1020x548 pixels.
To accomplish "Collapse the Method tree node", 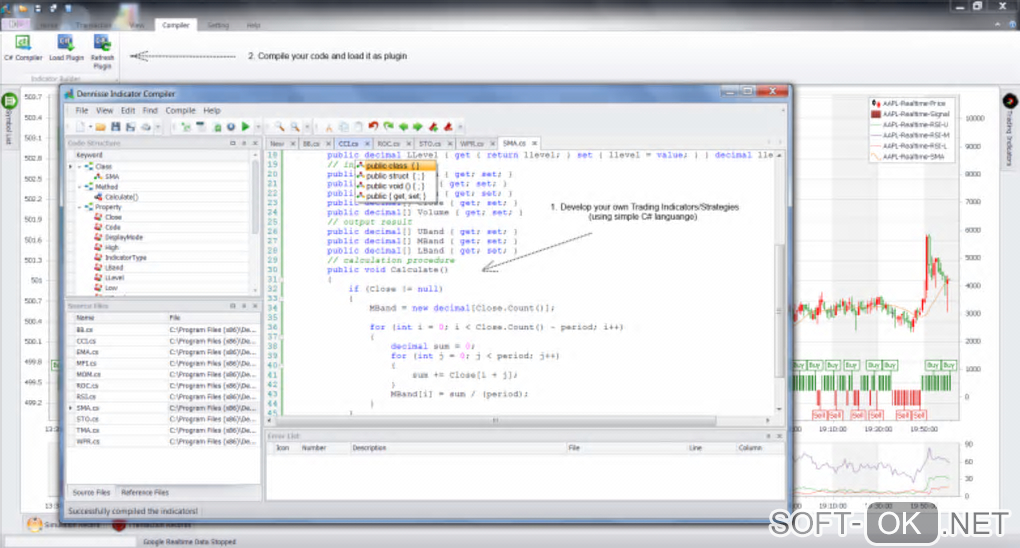I will coord(80,186).
